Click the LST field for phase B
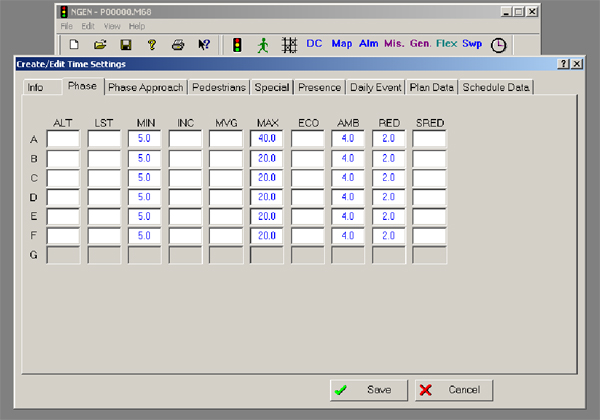This screenshot has width=600, height=420. tap(104, 158)
